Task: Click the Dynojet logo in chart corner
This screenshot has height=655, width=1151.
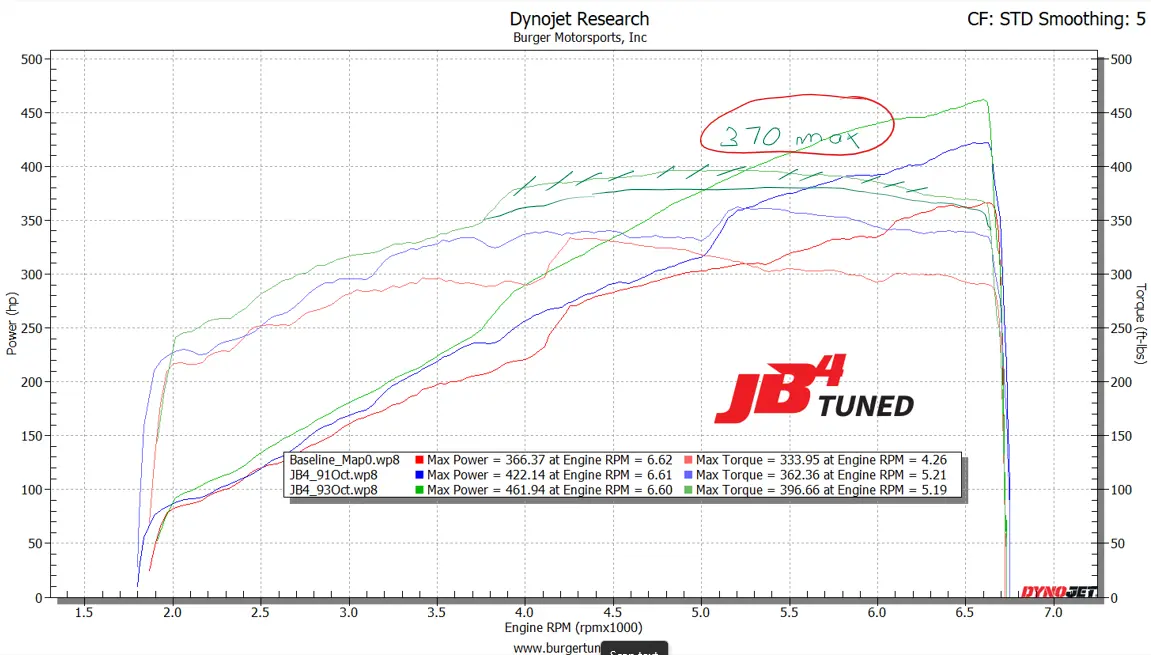Action: pos(1058,591)
